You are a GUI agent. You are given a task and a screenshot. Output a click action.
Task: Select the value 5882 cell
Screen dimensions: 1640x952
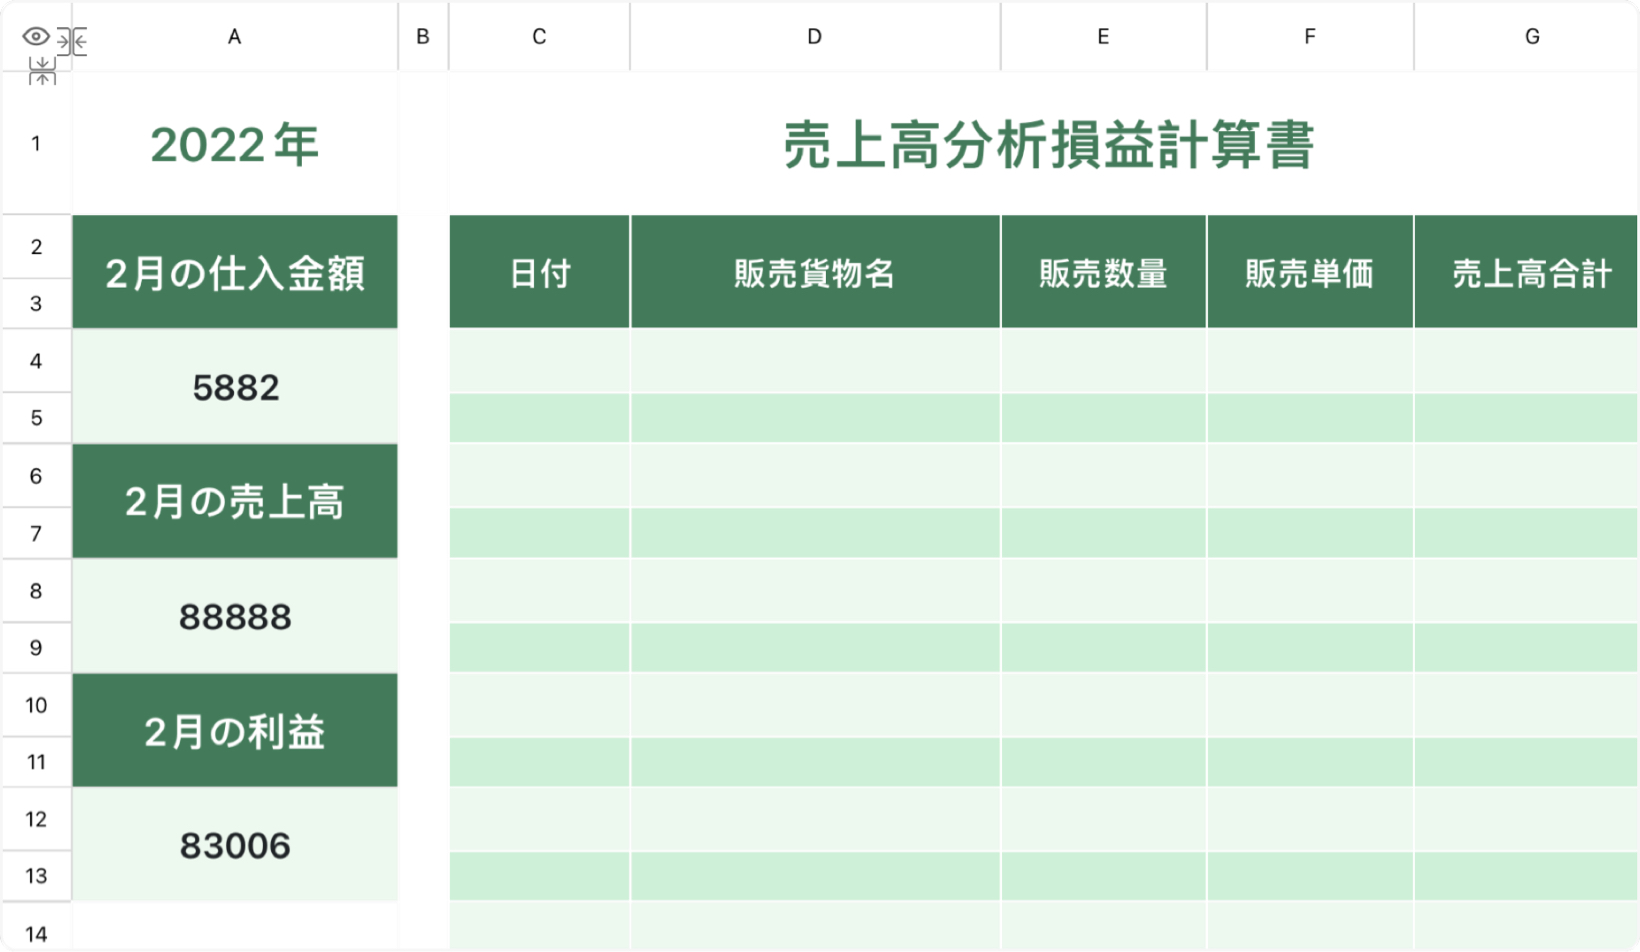coord(235,387)
